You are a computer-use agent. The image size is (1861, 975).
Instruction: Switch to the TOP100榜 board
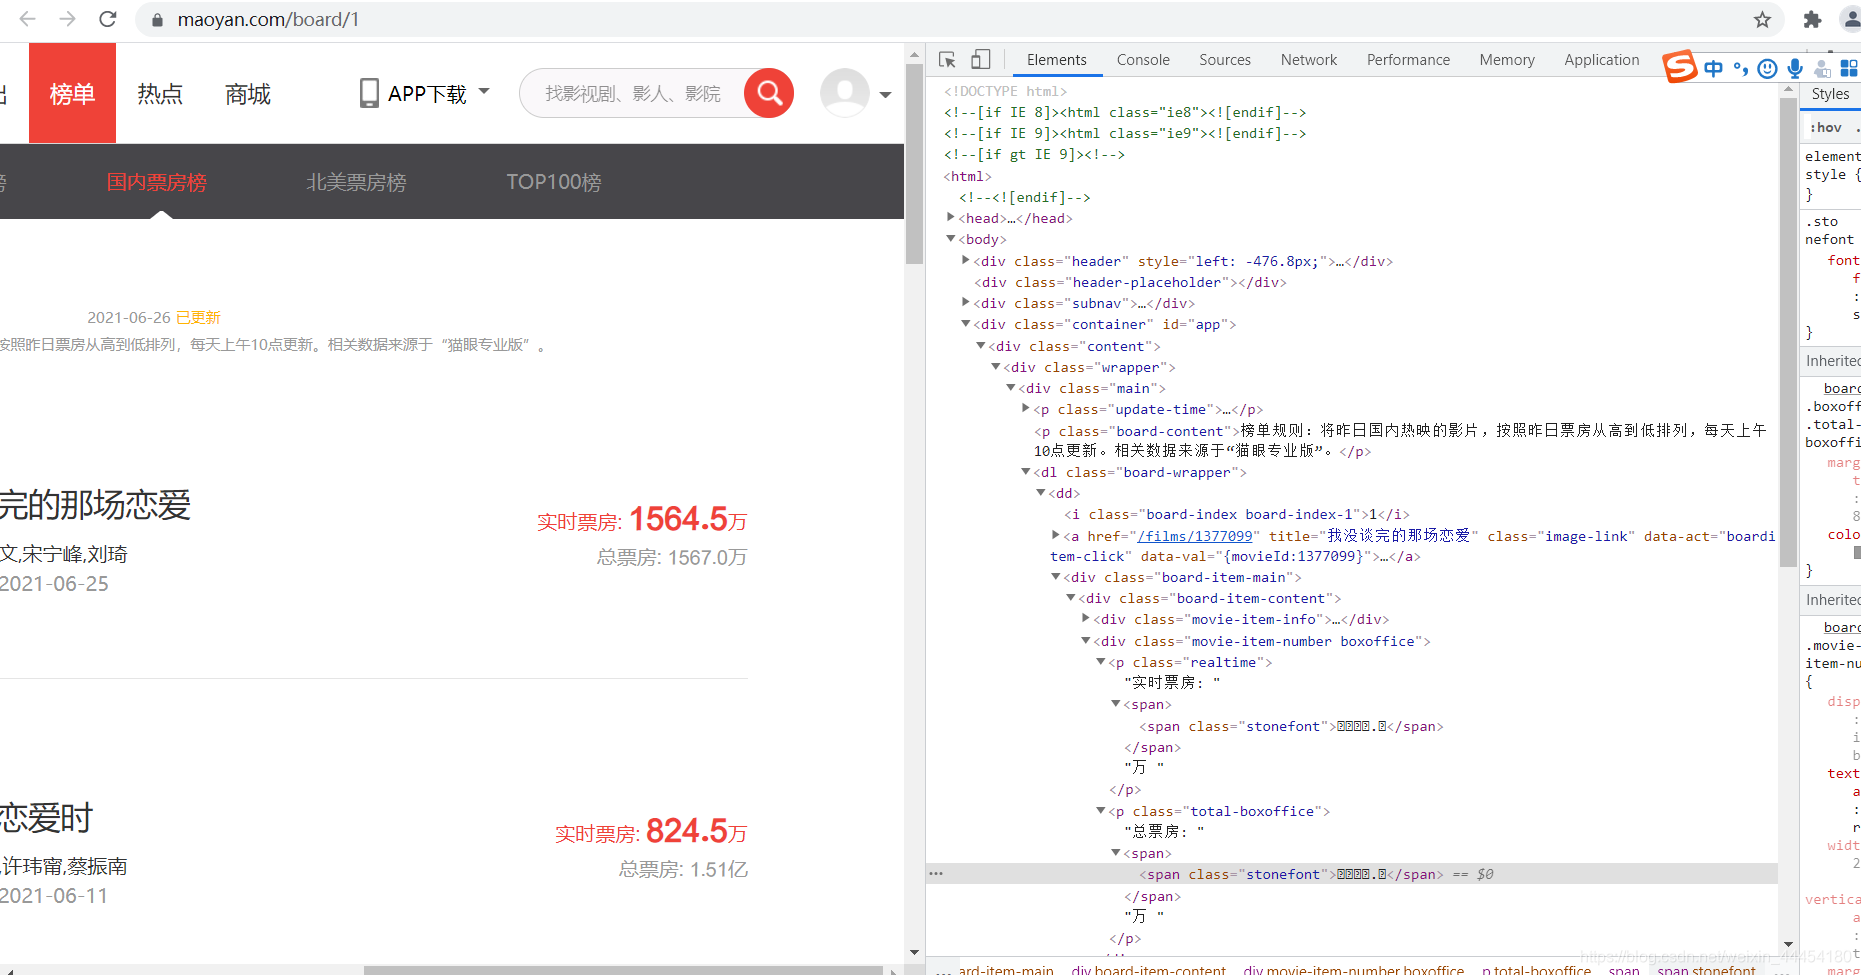pyautogui.click(x=554, y=182)
